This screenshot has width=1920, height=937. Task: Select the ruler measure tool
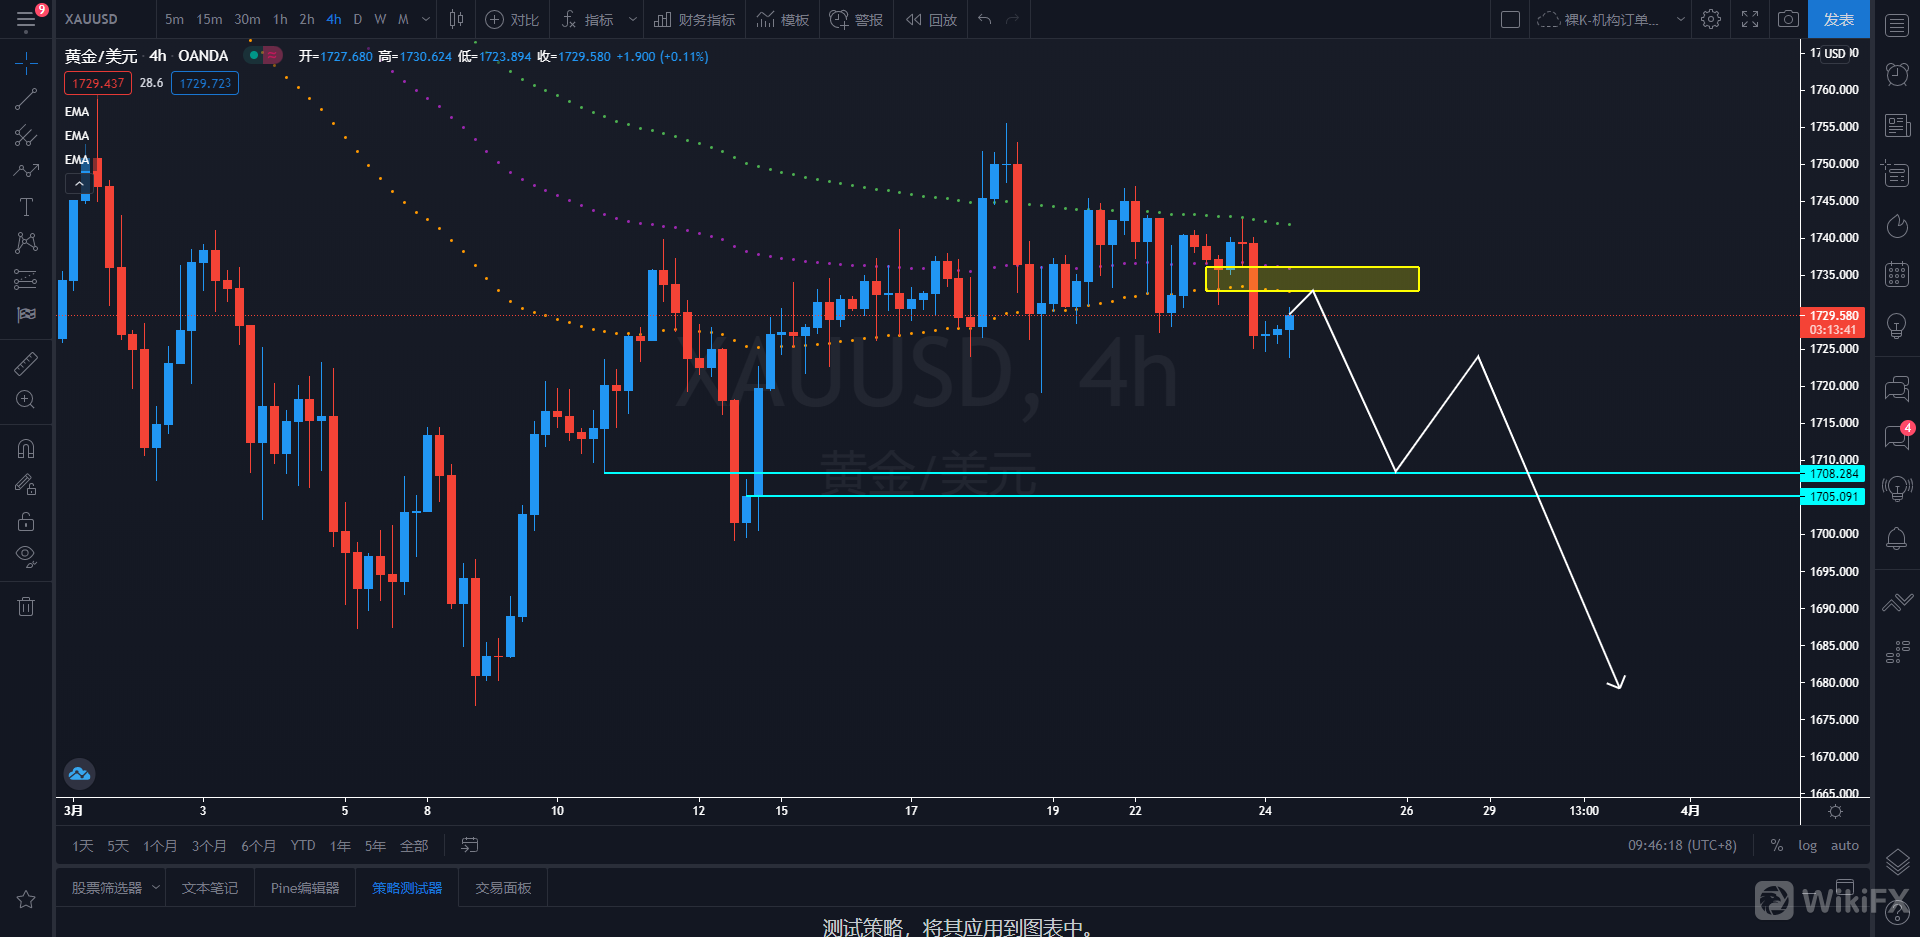(x=26, y=364)
